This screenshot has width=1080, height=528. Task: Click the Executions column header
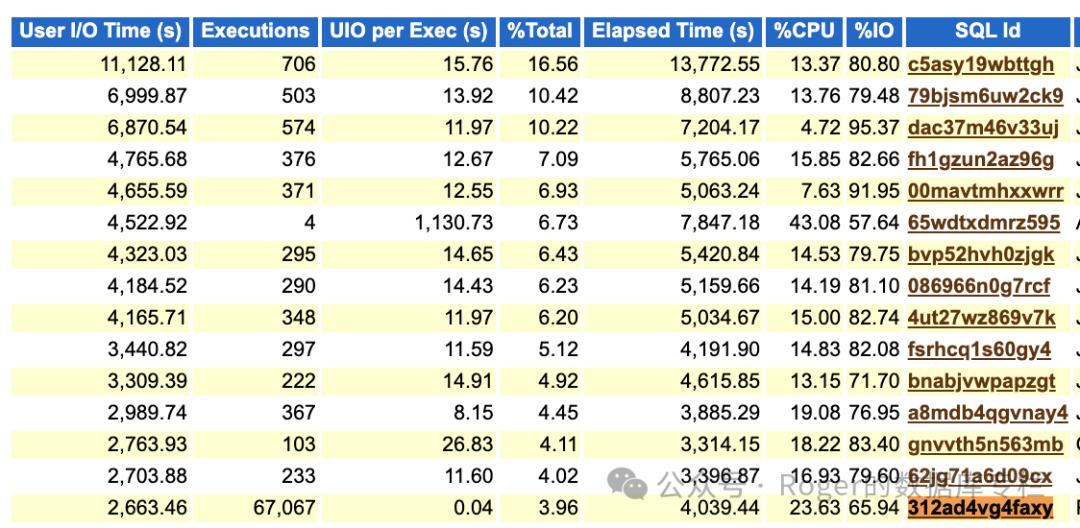pos(255,31)
